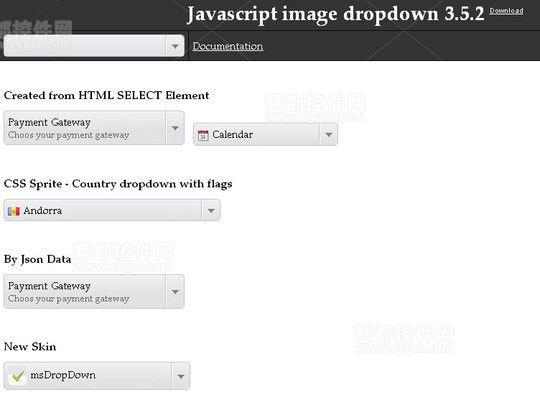Viewport: 540px width, 397px height.
Task: Click the 'Created from HTML SELECT Element' heading
Action: 106,95
